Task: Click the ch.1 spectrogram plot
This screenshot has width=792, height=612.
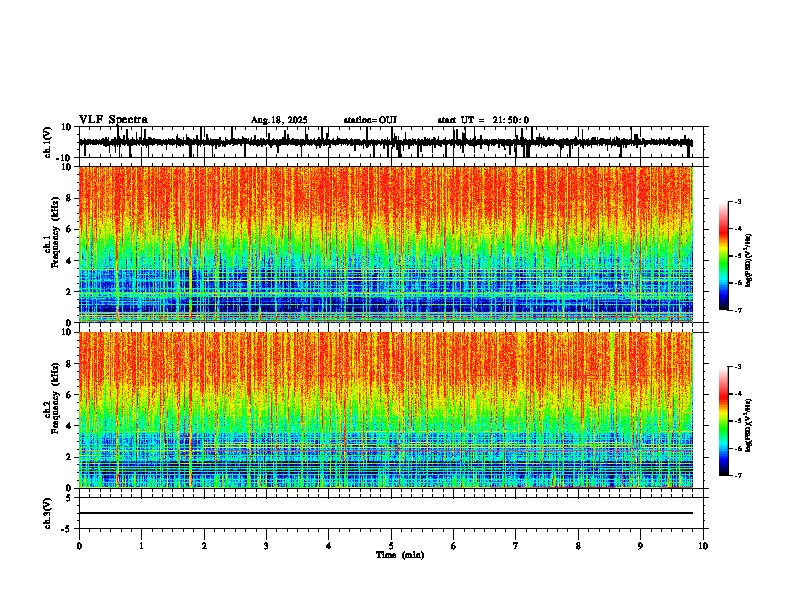Action: pos(386,244)
